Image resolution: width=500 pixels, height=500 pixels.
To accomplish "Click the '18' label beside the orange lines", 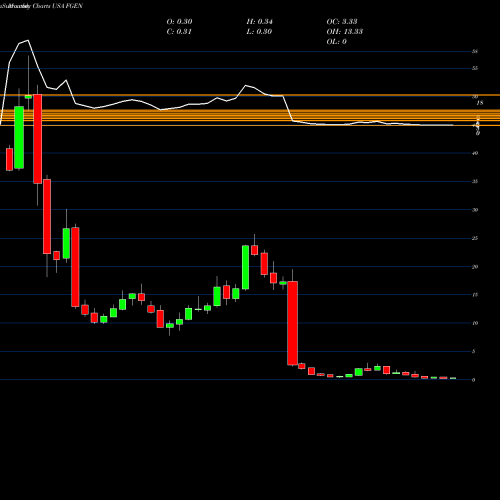I will click(480, 103).
